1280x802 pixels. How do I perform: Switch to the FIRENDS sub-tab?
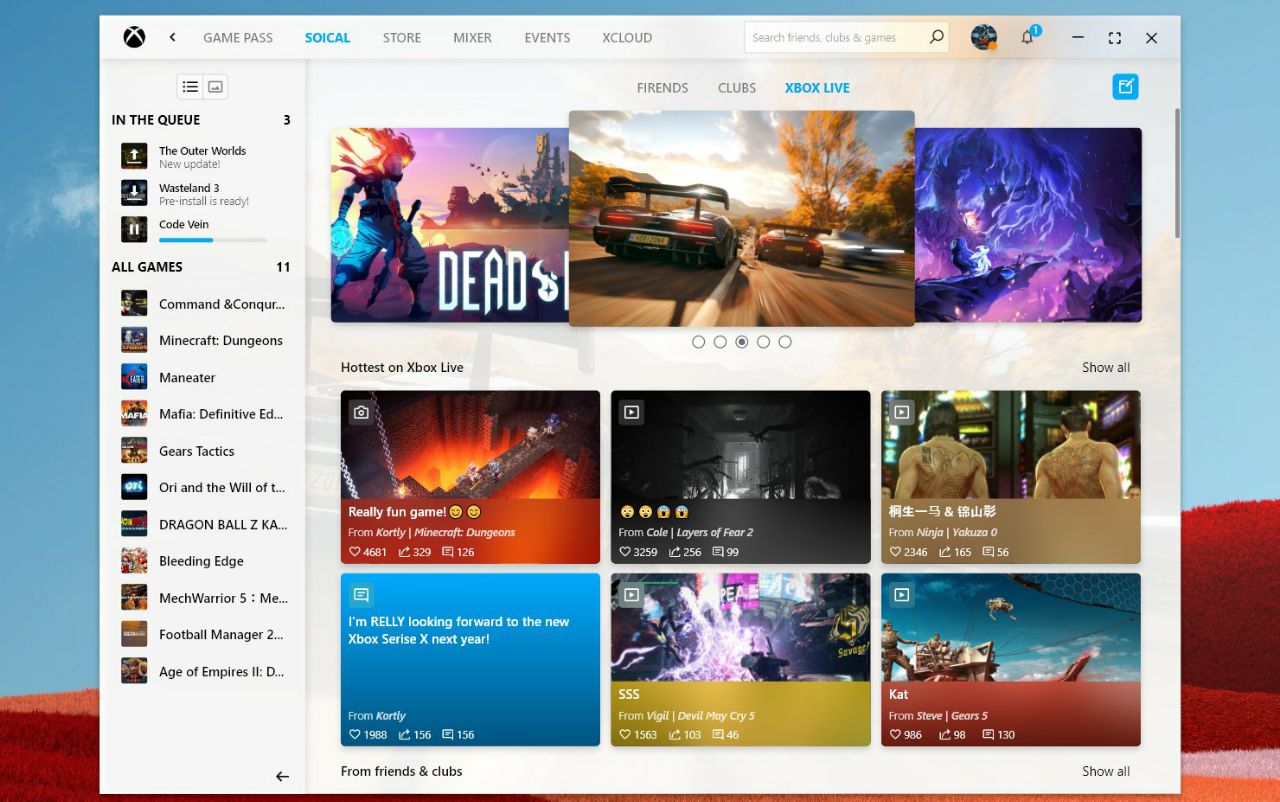[x=662, y=88]
